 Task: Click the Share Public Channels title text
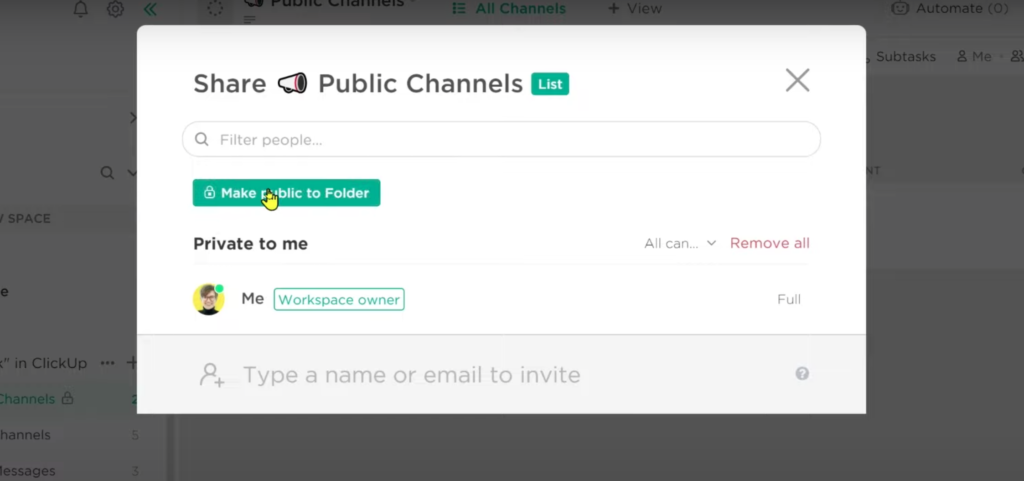pos(358,84)
